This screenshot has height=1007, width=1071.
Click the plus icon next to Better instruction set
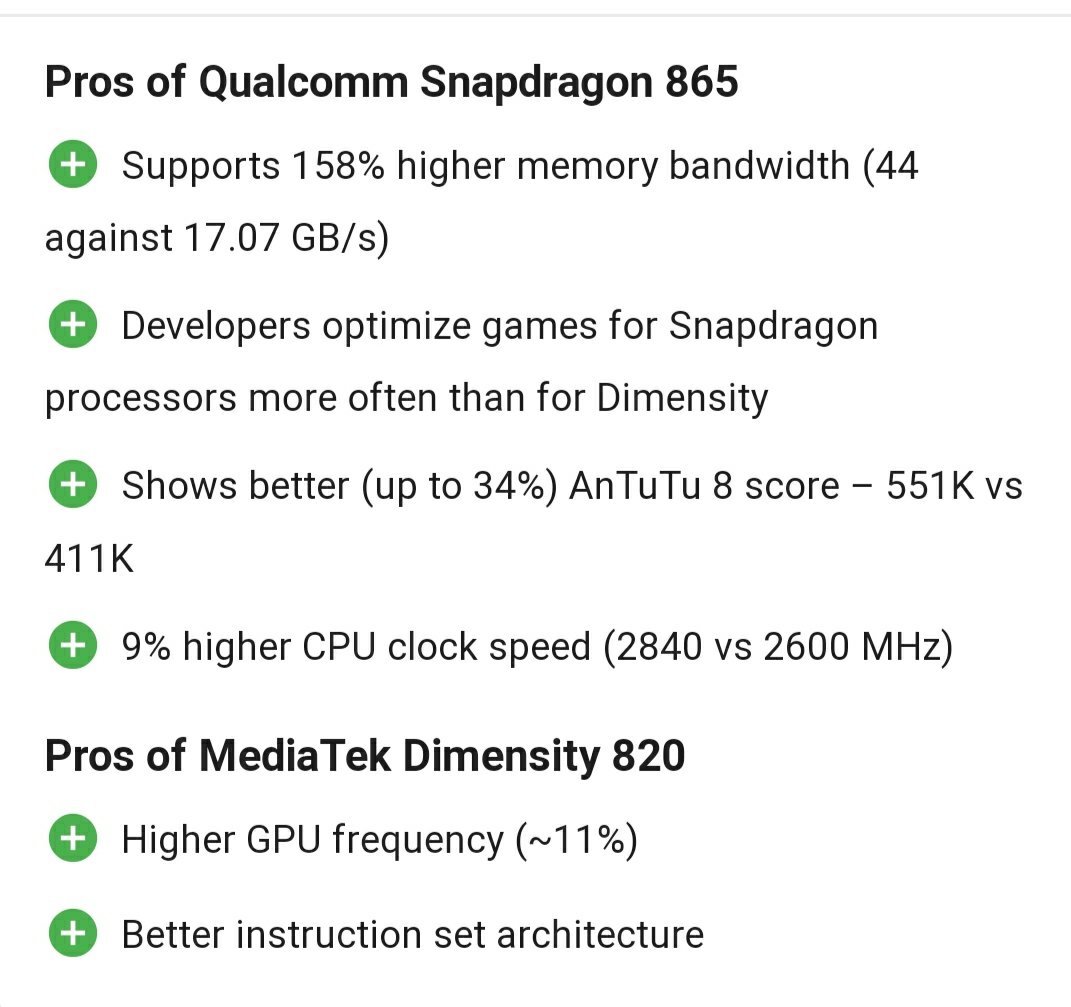coord(72,933)
